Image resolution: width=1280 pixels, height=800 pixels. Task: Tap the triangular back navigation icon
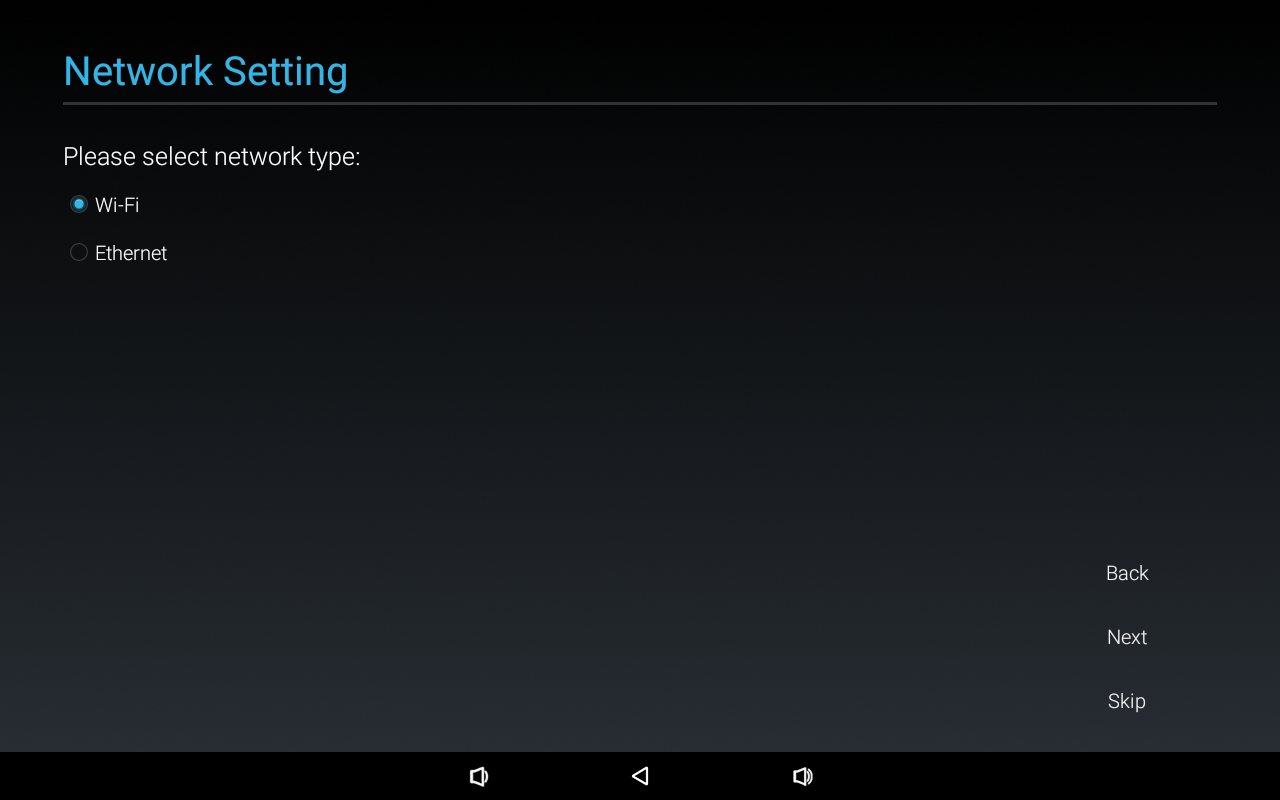pyautogui.click(x=640, y=776)
